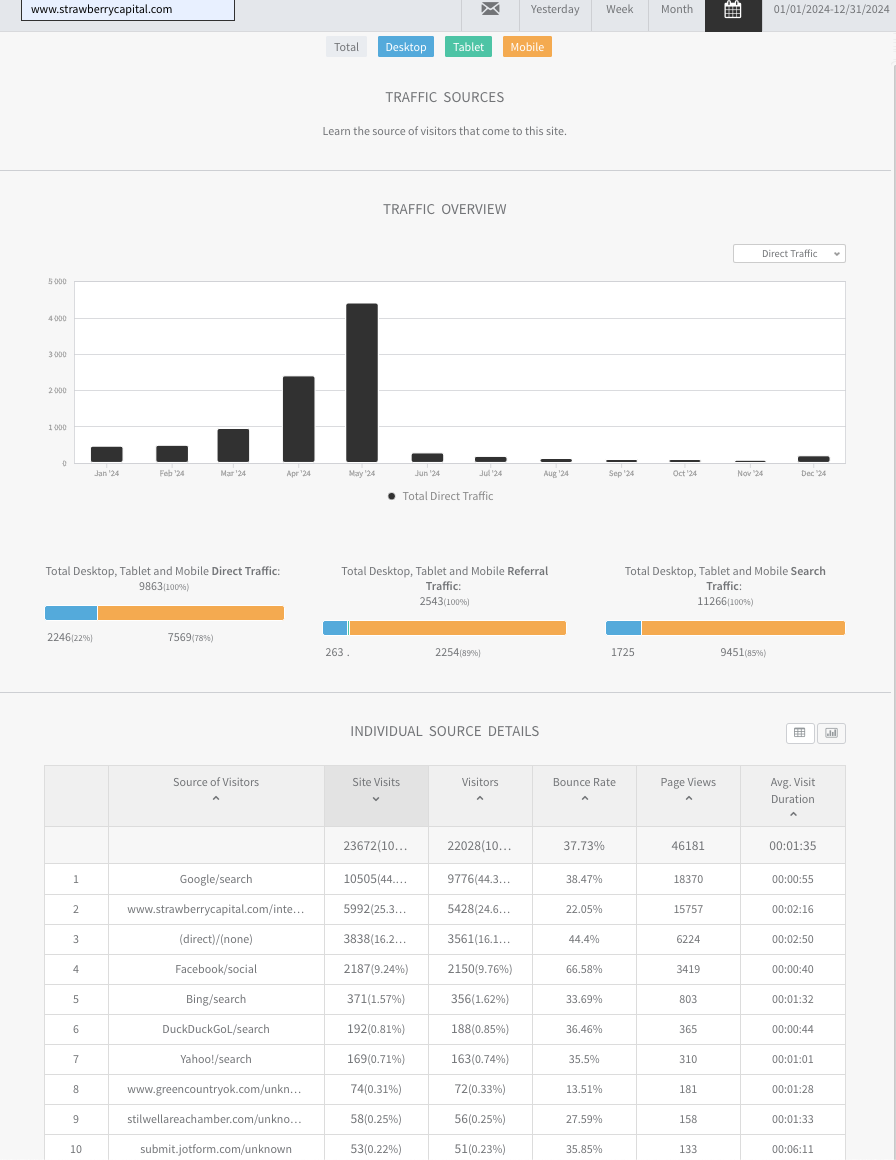Click the 00:06:11 visit duration cell
The height and width of the screenshot is (1160, 896).
792,1149
